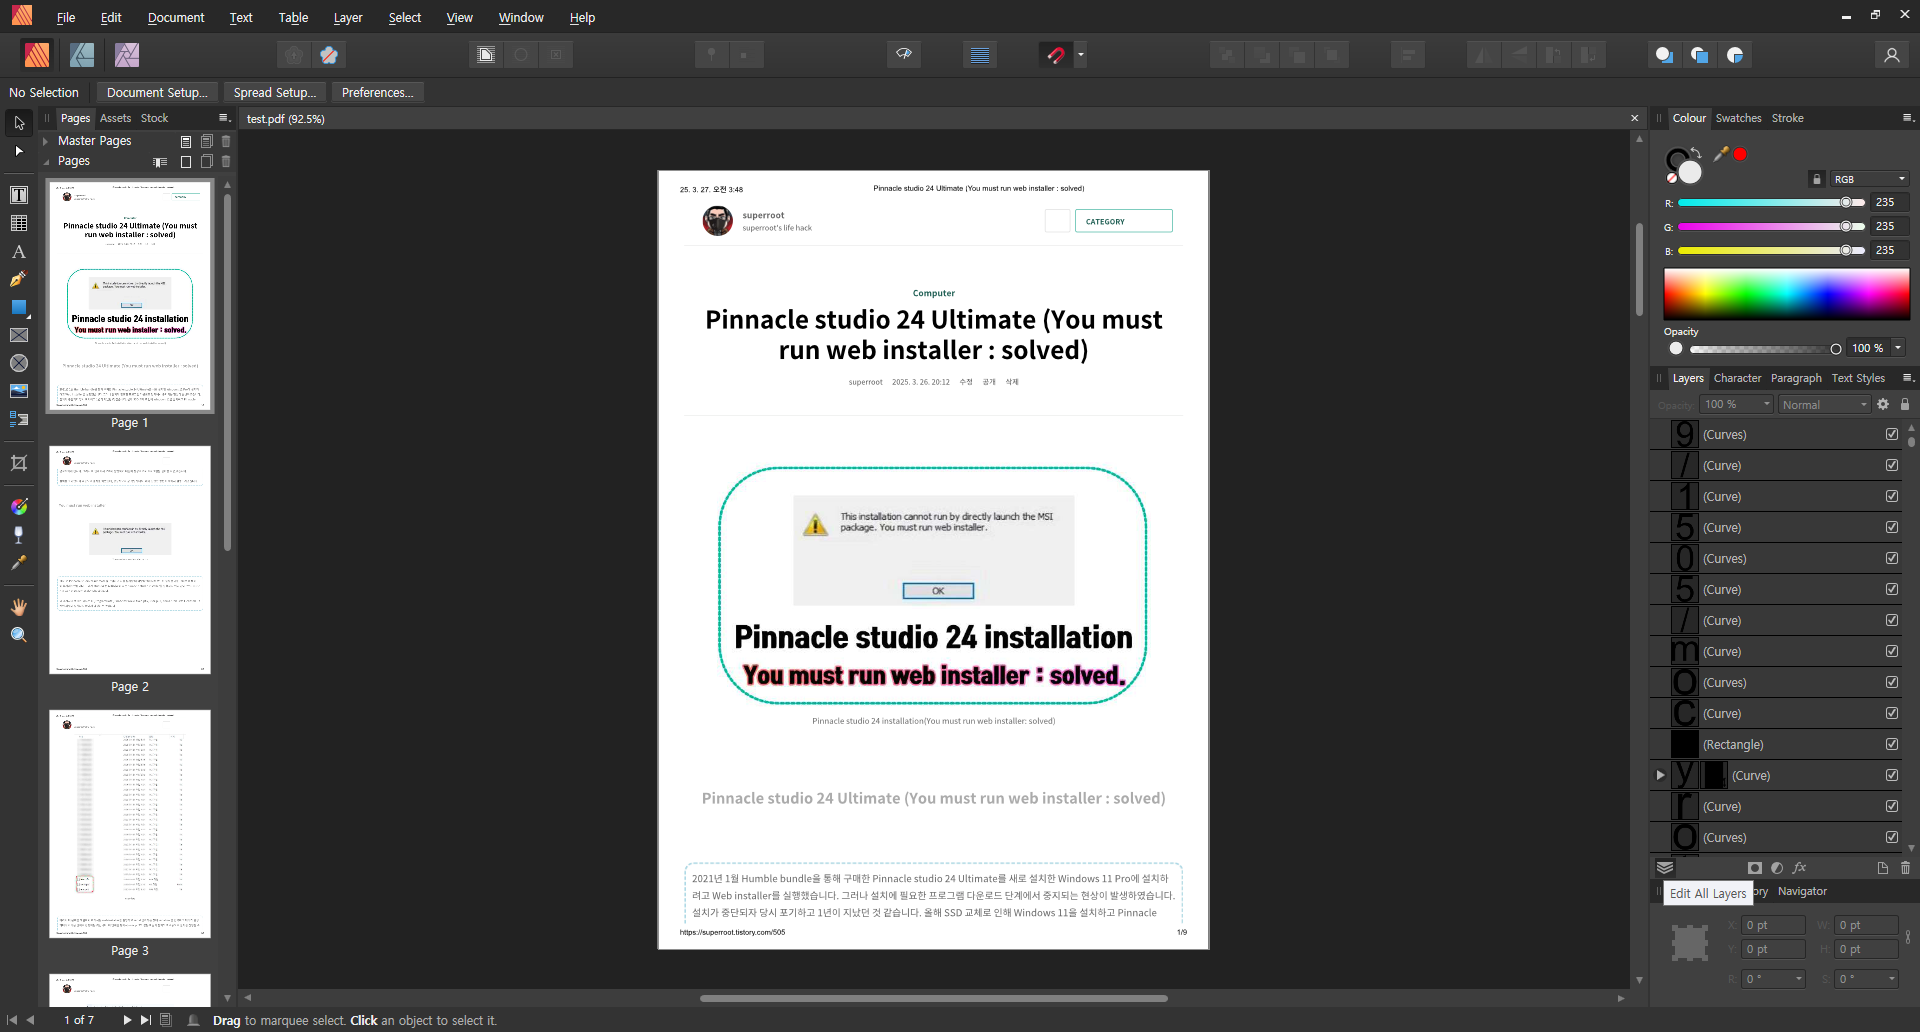This screenshot has width=1920, height=1032.
Task: Select the Node tool
Action: tap(19, 151)
